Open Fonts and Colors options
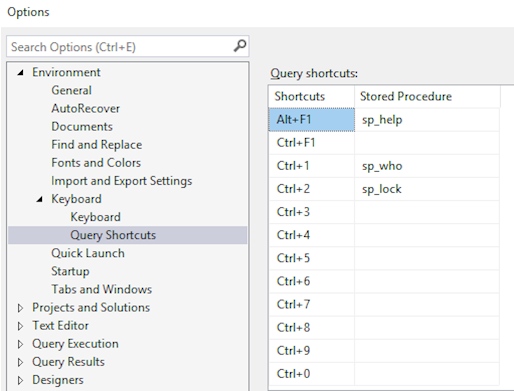514x391 pixels. [x=96, y=163]
